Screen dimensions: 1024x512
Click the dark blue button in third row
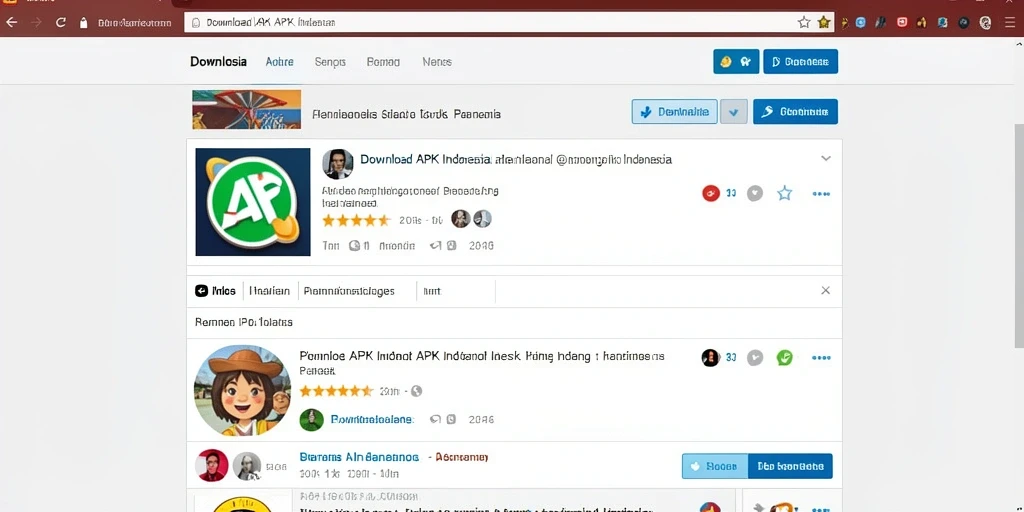790,466
